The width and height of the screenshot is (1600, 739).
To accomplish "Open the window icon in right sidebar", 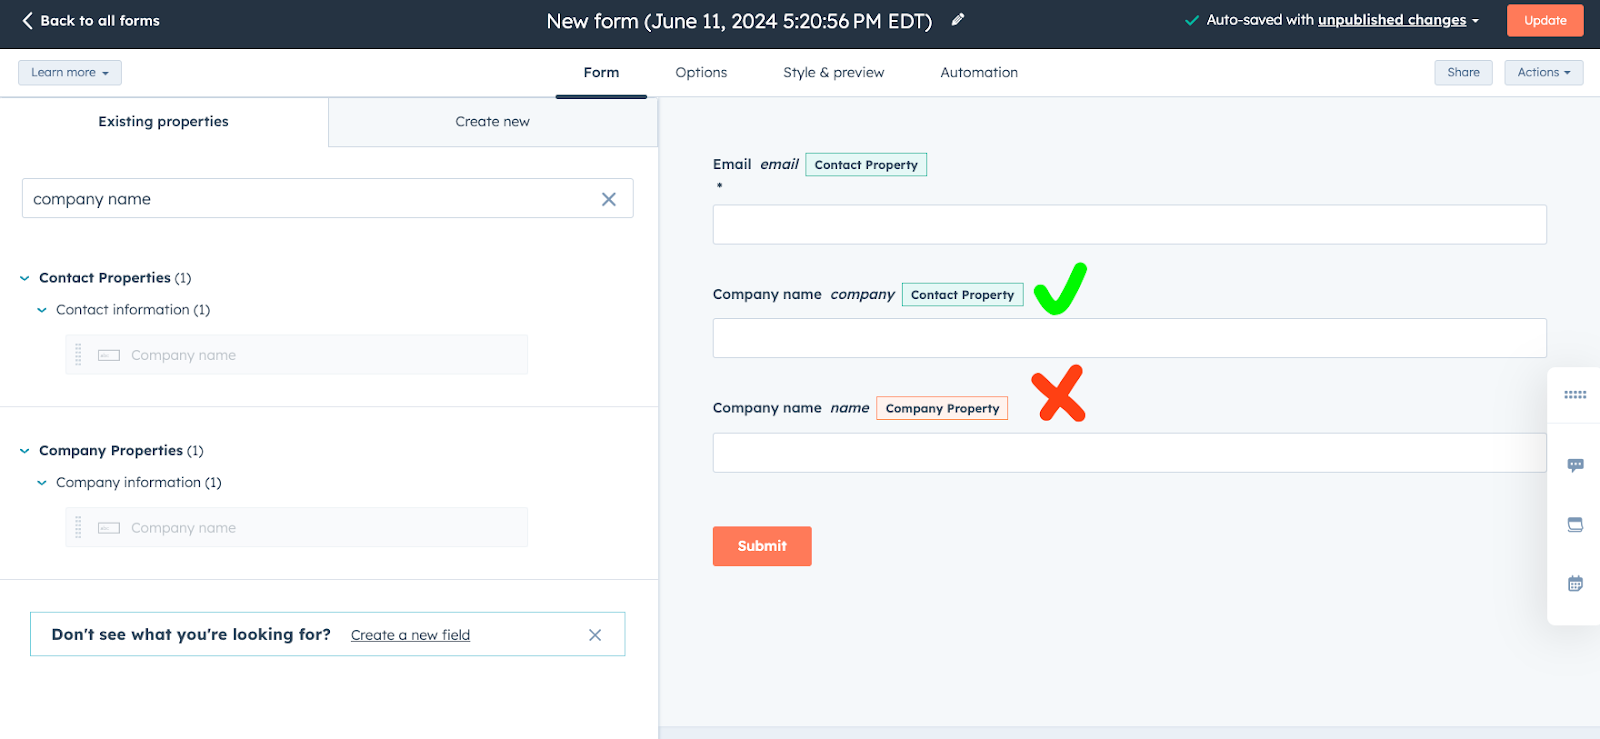I will [1575, 524].
